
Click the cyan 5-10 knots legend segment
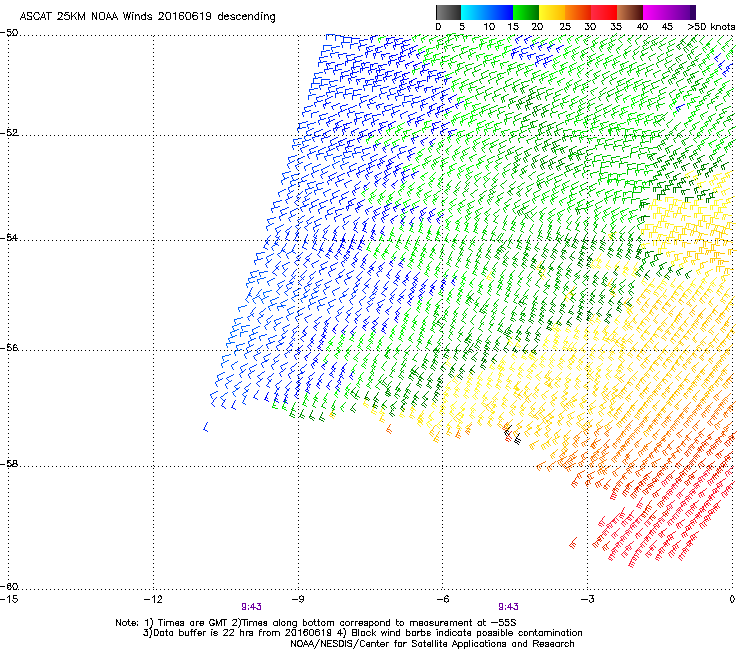point(474,12)
